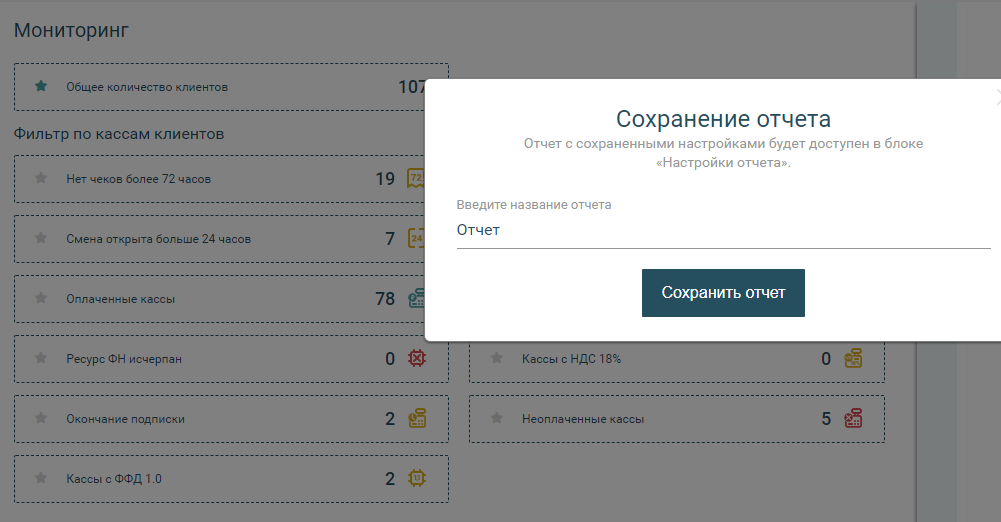This screenshot has width=1001, height=522.
Task: Click the 24-hour shift icon
Action: click(416, 238)
